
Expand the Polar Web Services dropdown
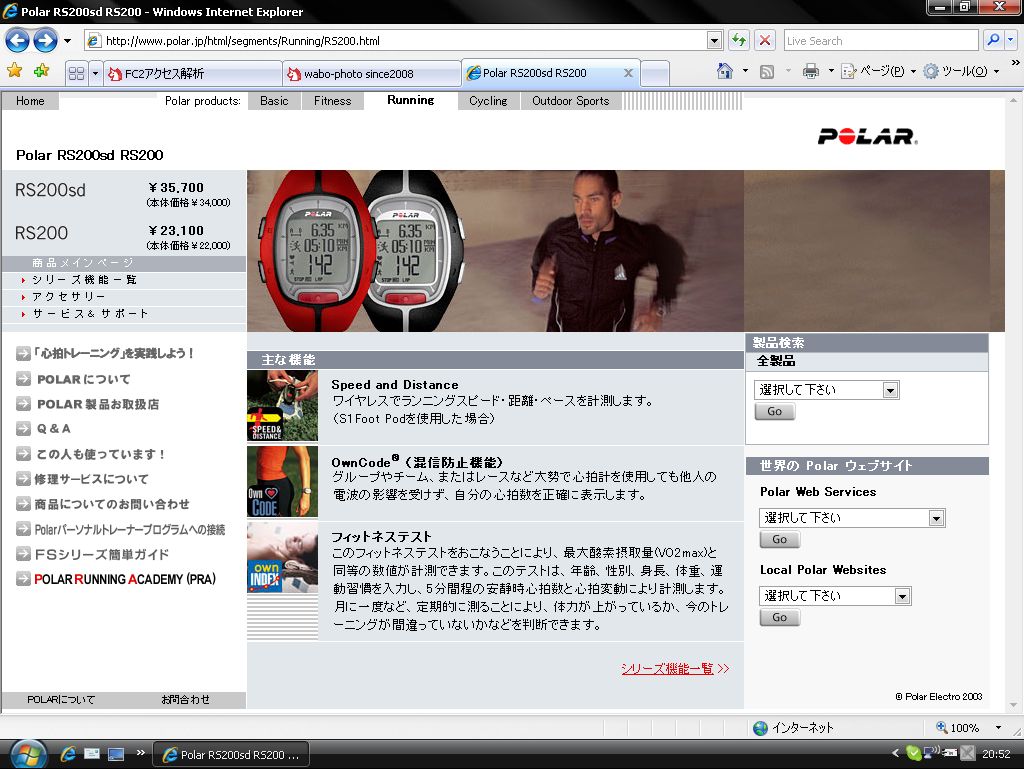click(x=936, y=518)
